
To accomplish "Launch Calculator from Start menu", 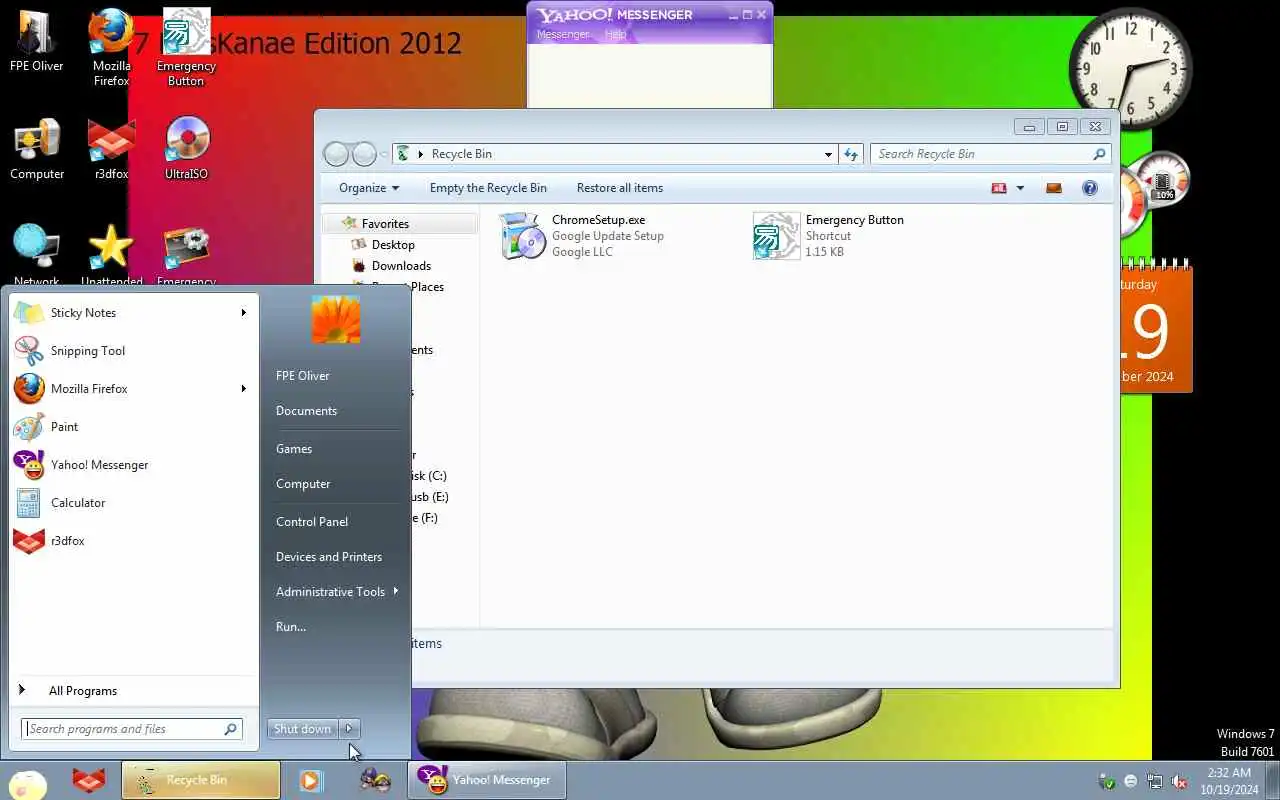I will (x=134, y=503).
